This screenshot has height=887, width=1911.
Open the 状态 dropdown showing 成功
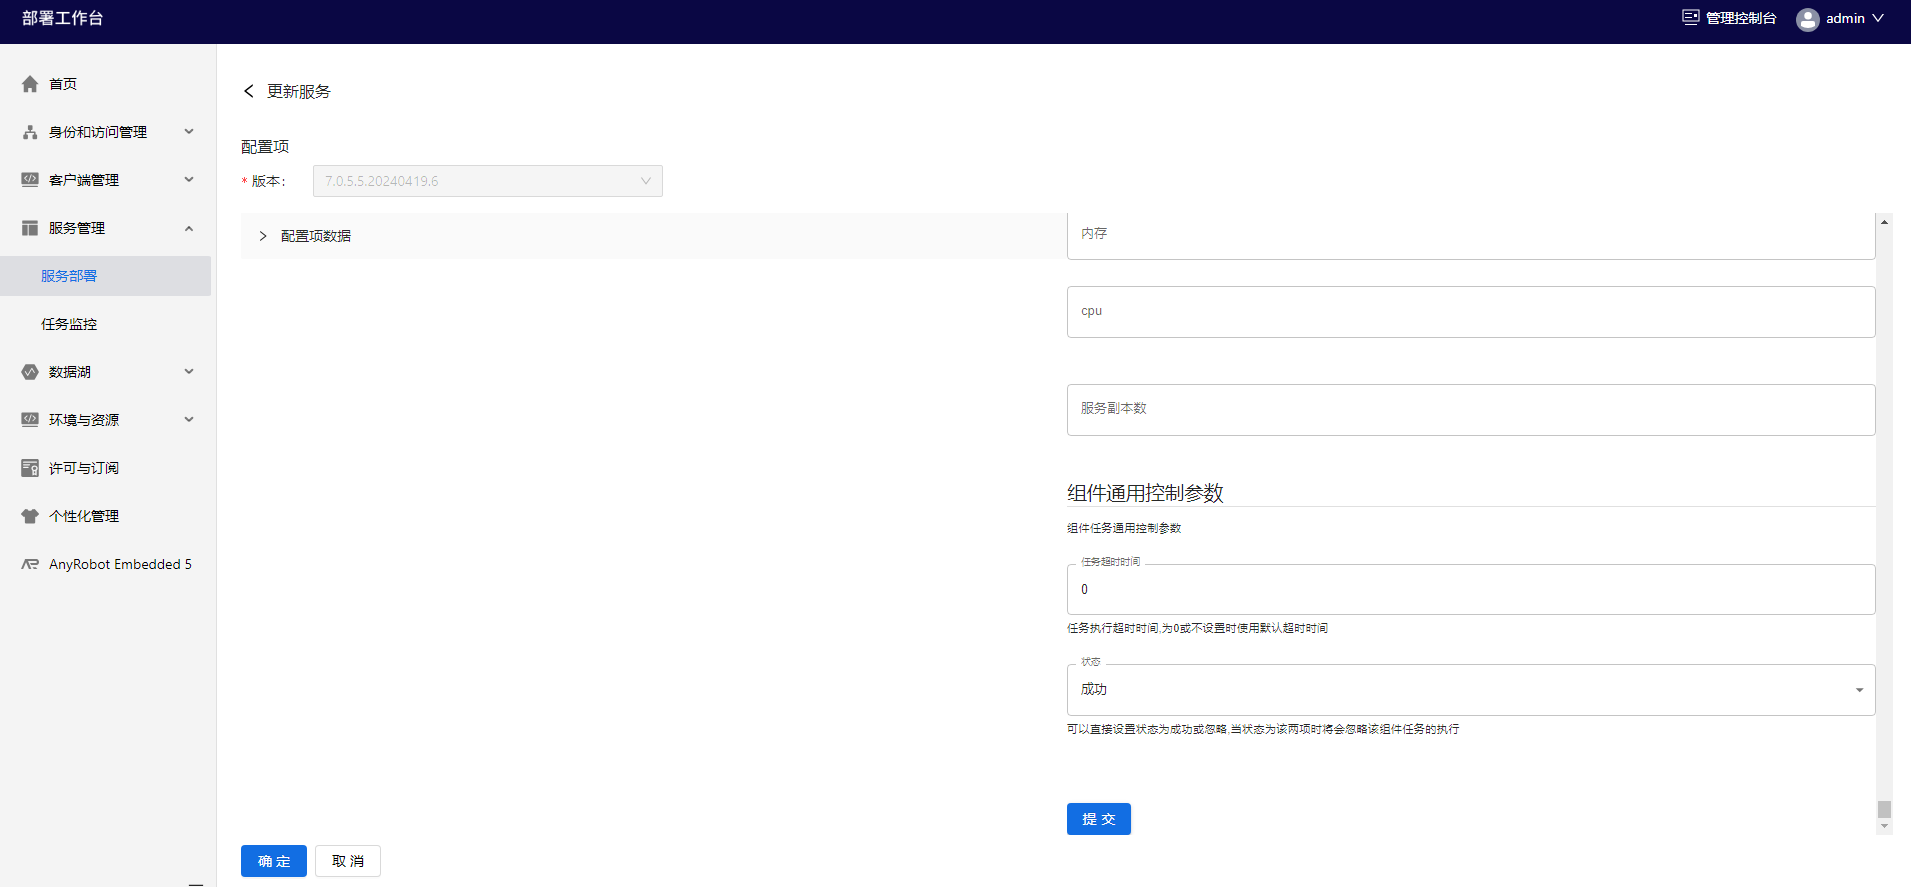1471,690
